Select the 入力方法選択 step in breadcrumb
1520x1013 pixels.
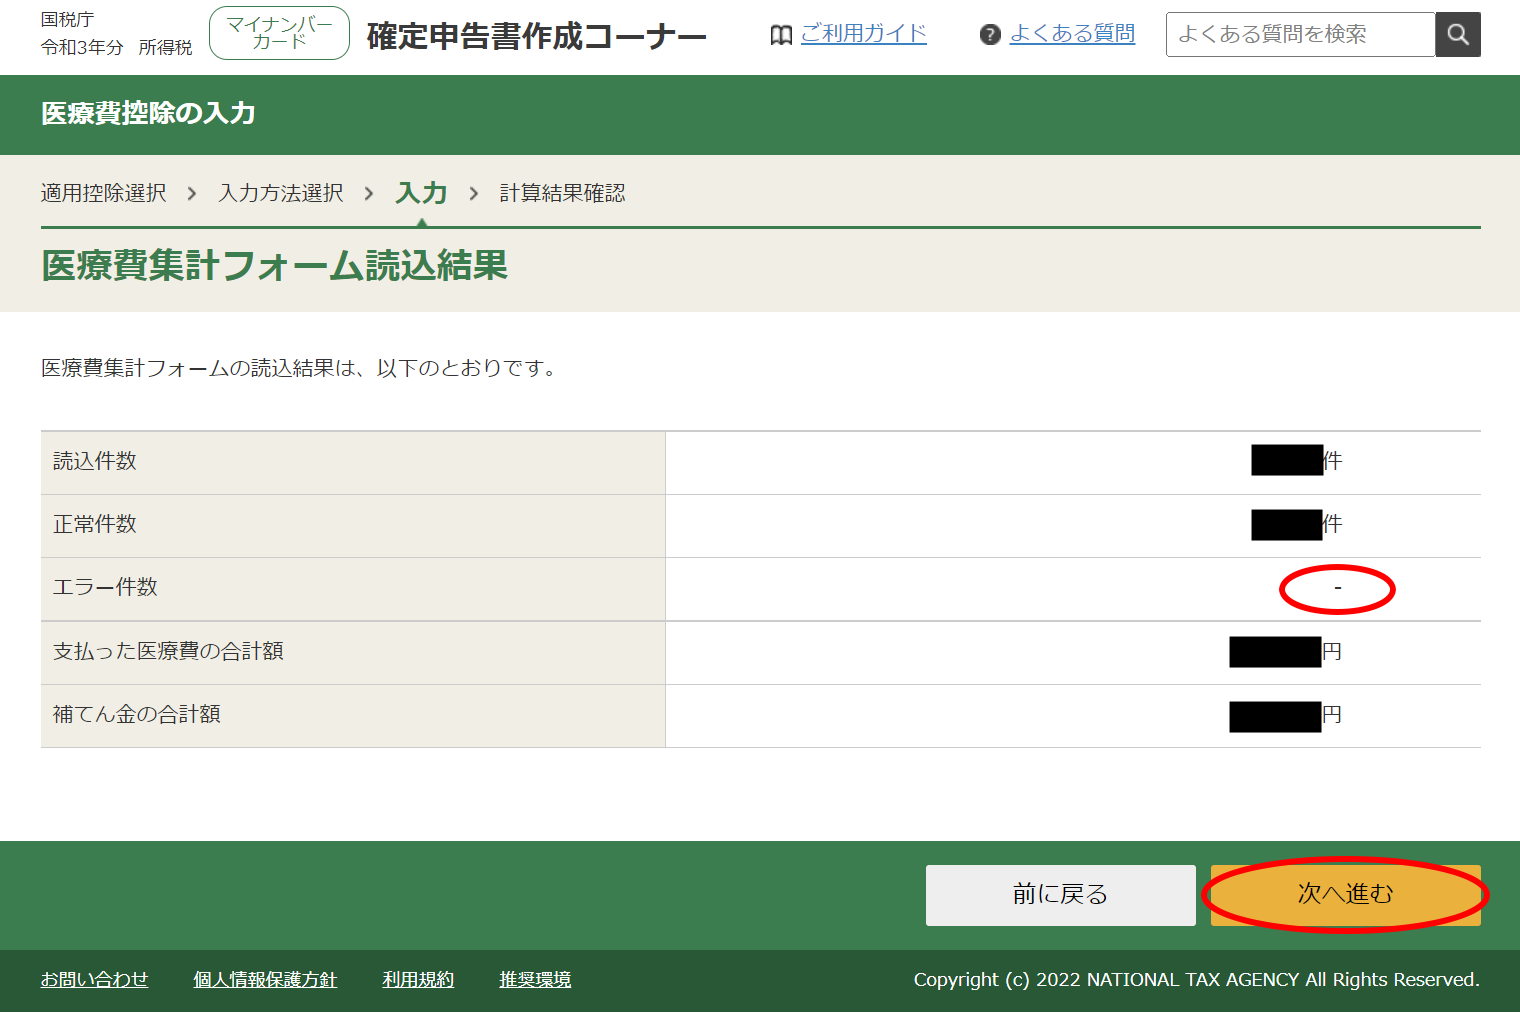click(x=281, y=193)
